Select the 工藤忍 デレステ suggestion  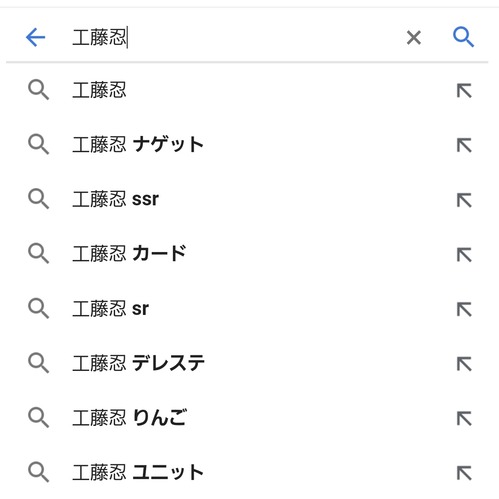(249, 363)
